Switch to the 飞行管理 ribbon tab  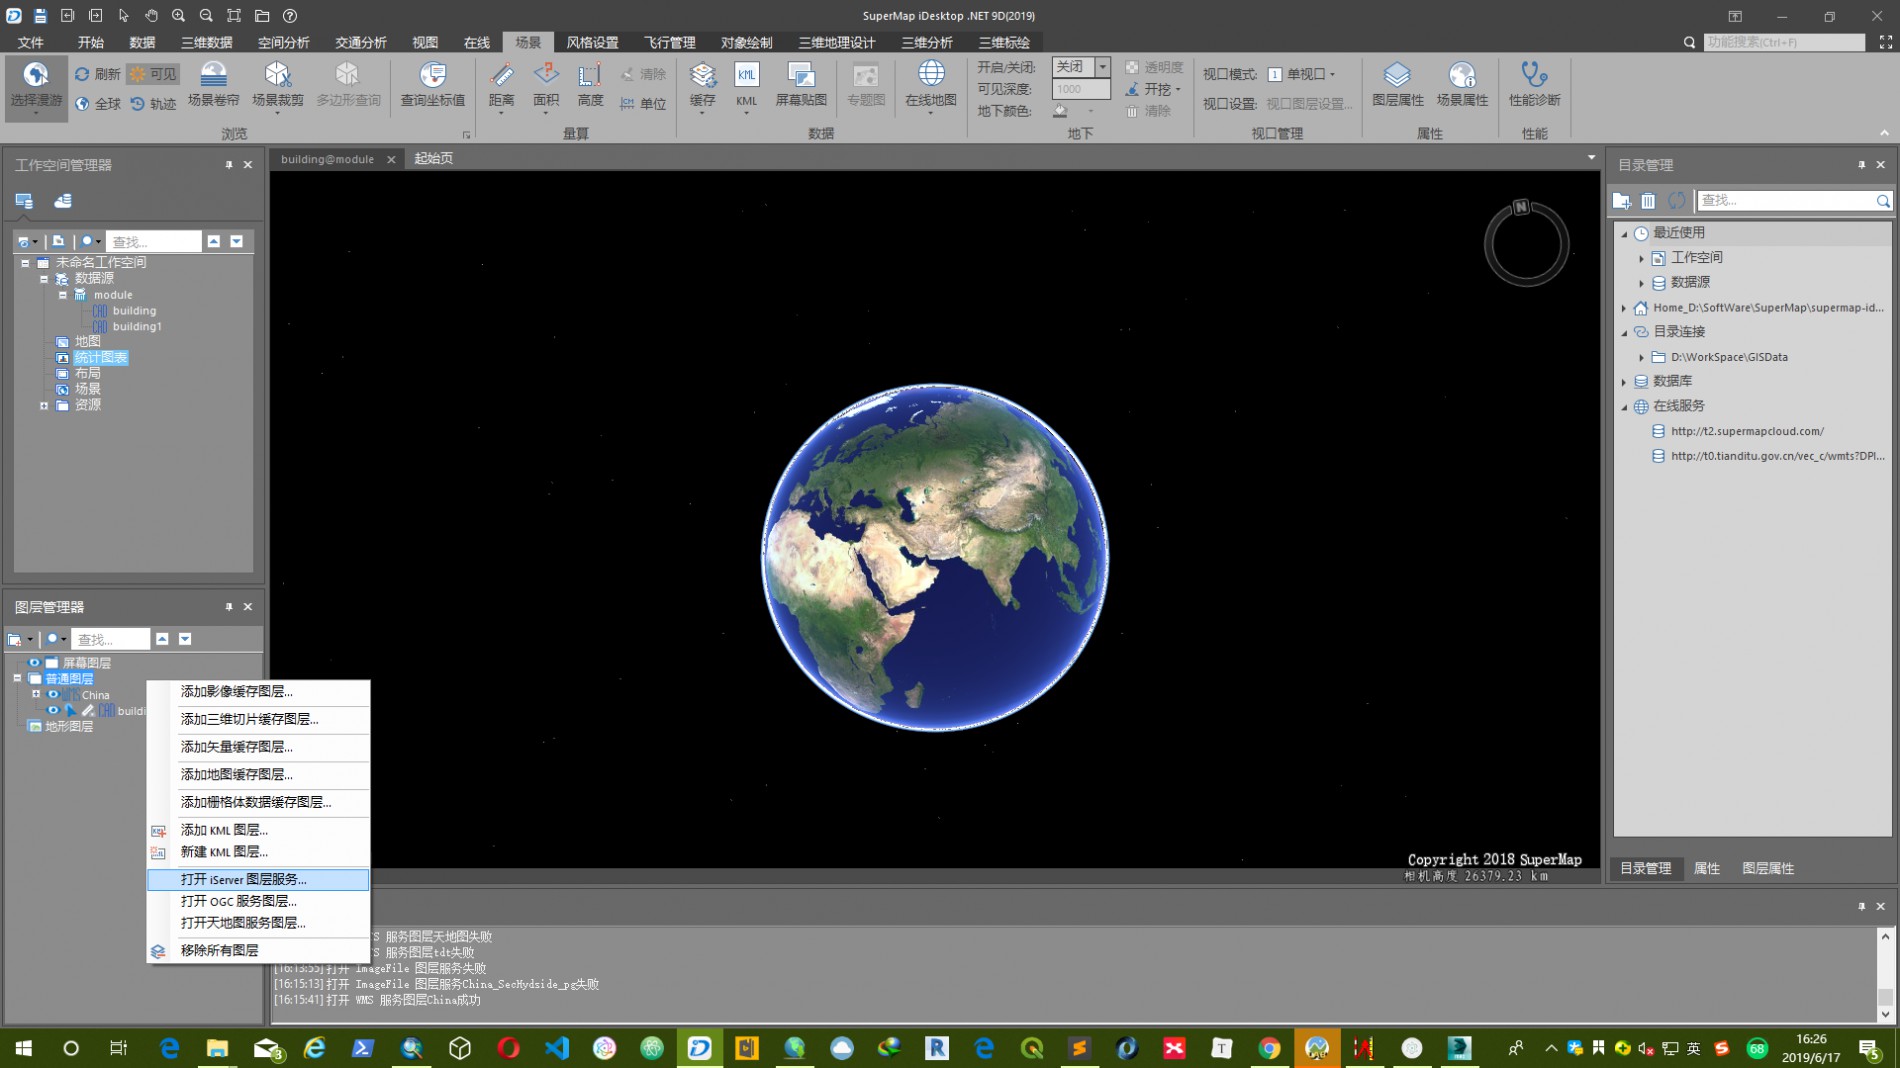(669, 42)
